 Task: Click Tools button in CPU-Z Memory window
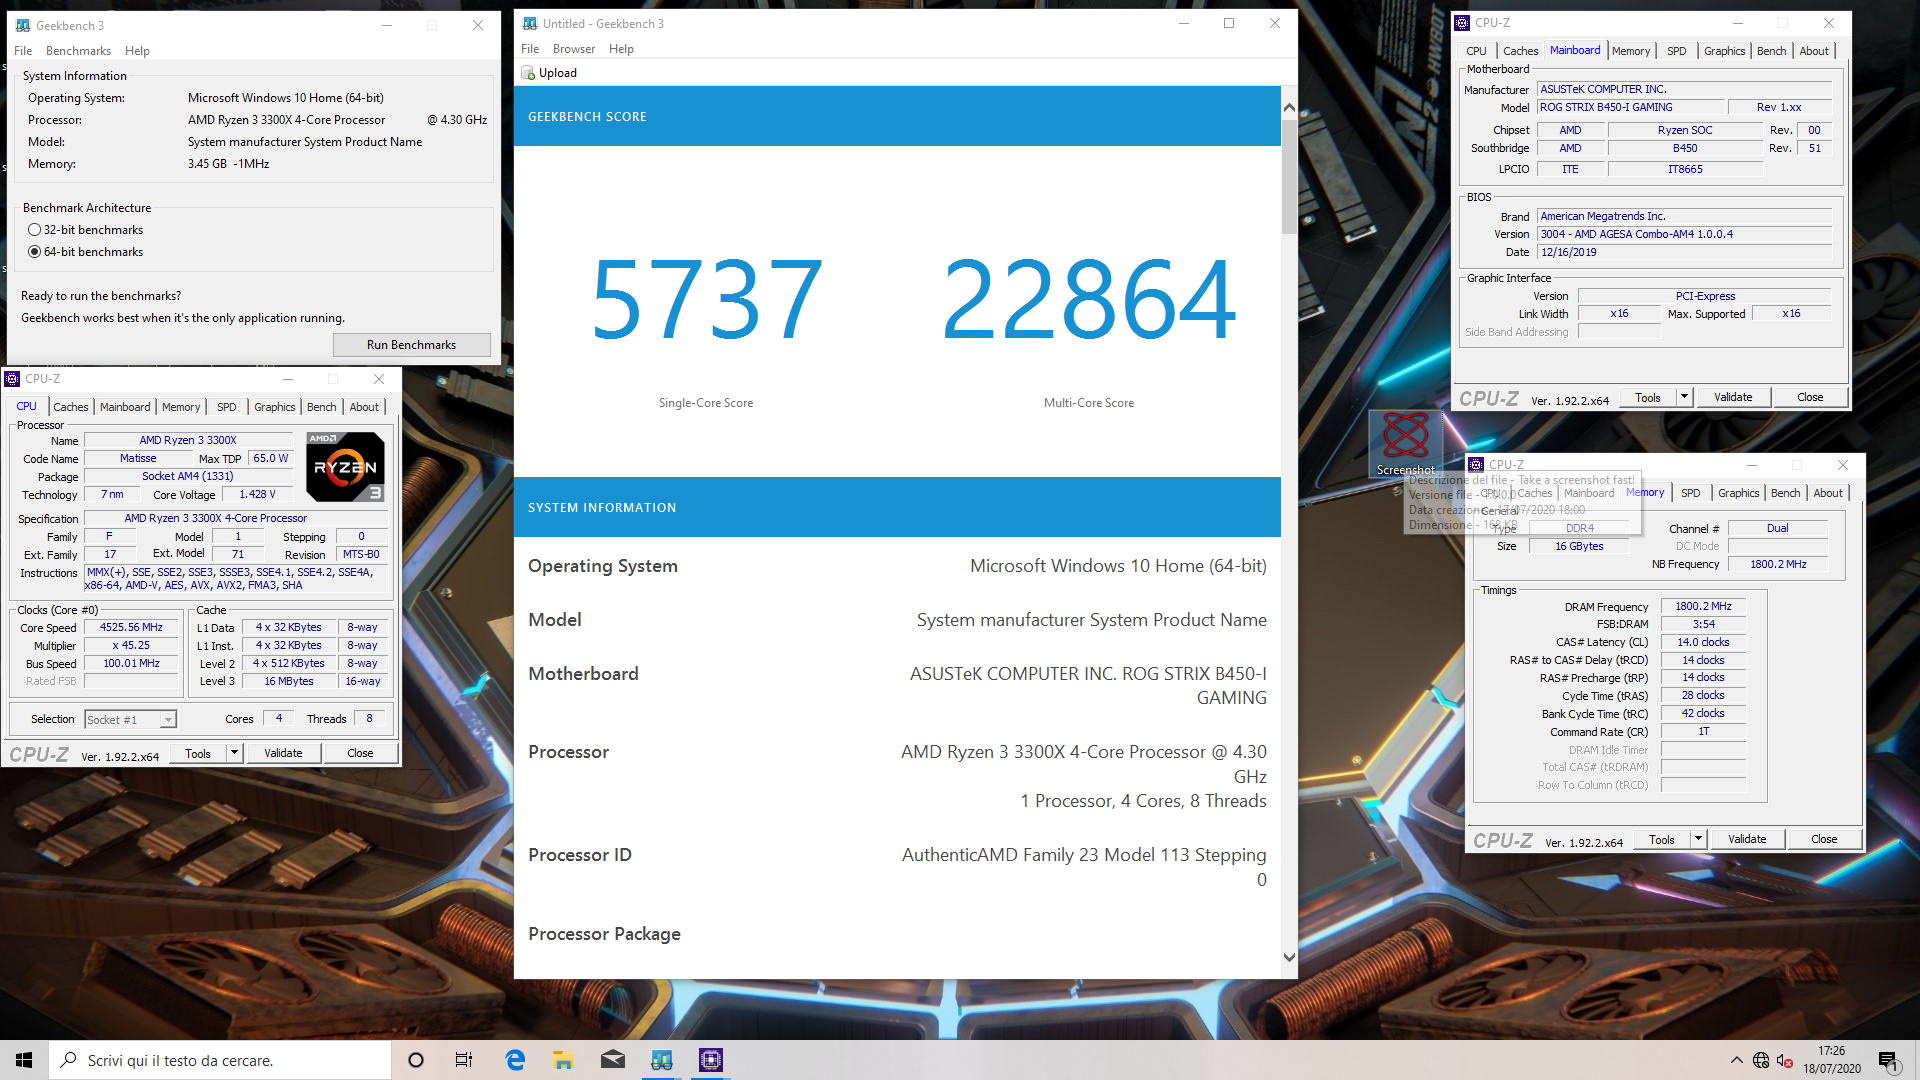point(1662,839)
